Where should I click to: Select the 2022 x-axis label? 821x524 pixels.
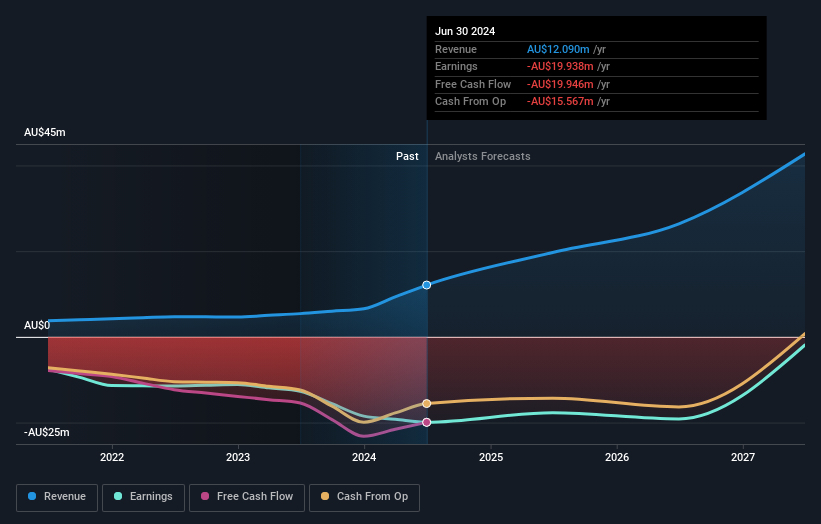click(x=112, y=458)
